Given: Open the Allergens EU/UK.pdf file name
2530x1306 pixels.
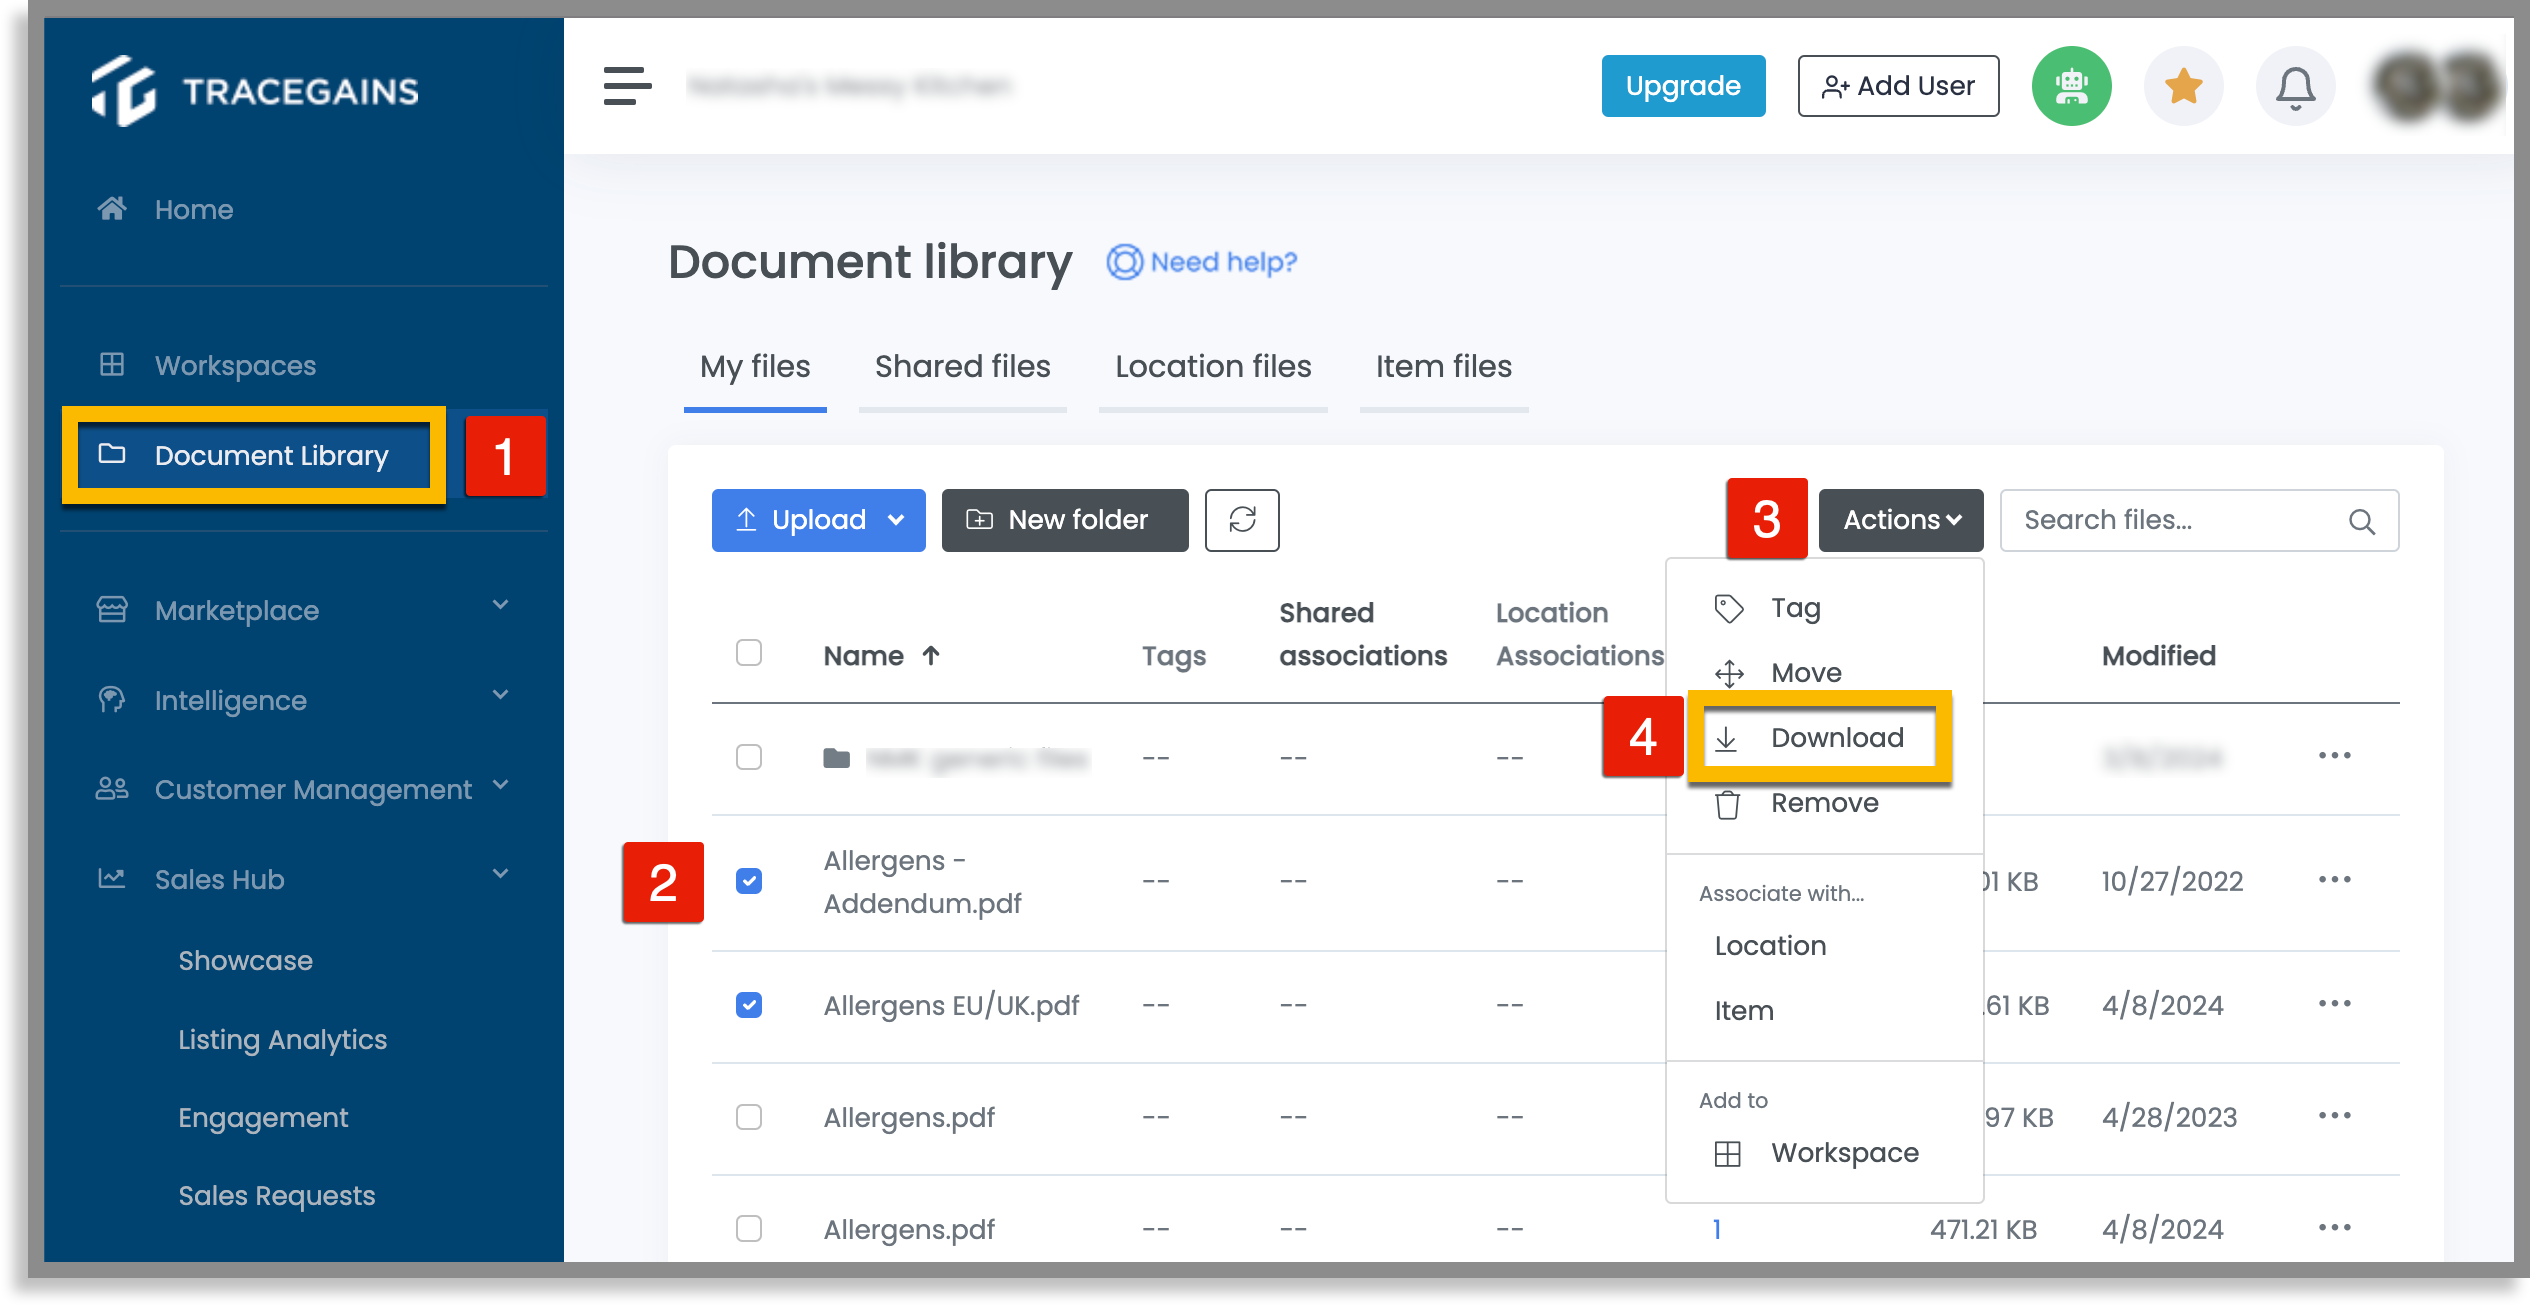Looking at the screenshot, I should point(951,1005).
